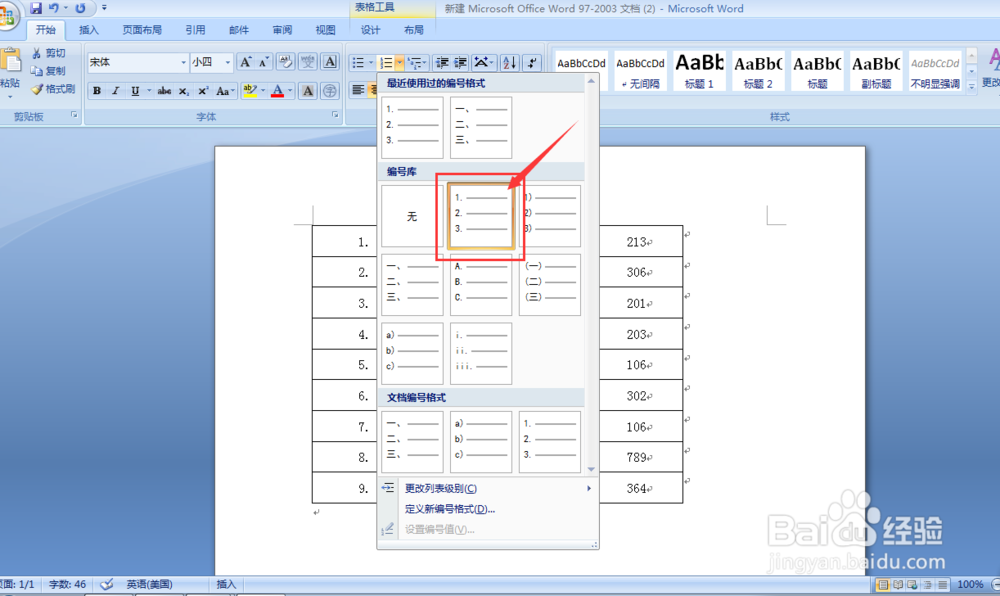Click the Grow Font icon
Viewport: 1000px width, 596px height.
coord(245,62)
